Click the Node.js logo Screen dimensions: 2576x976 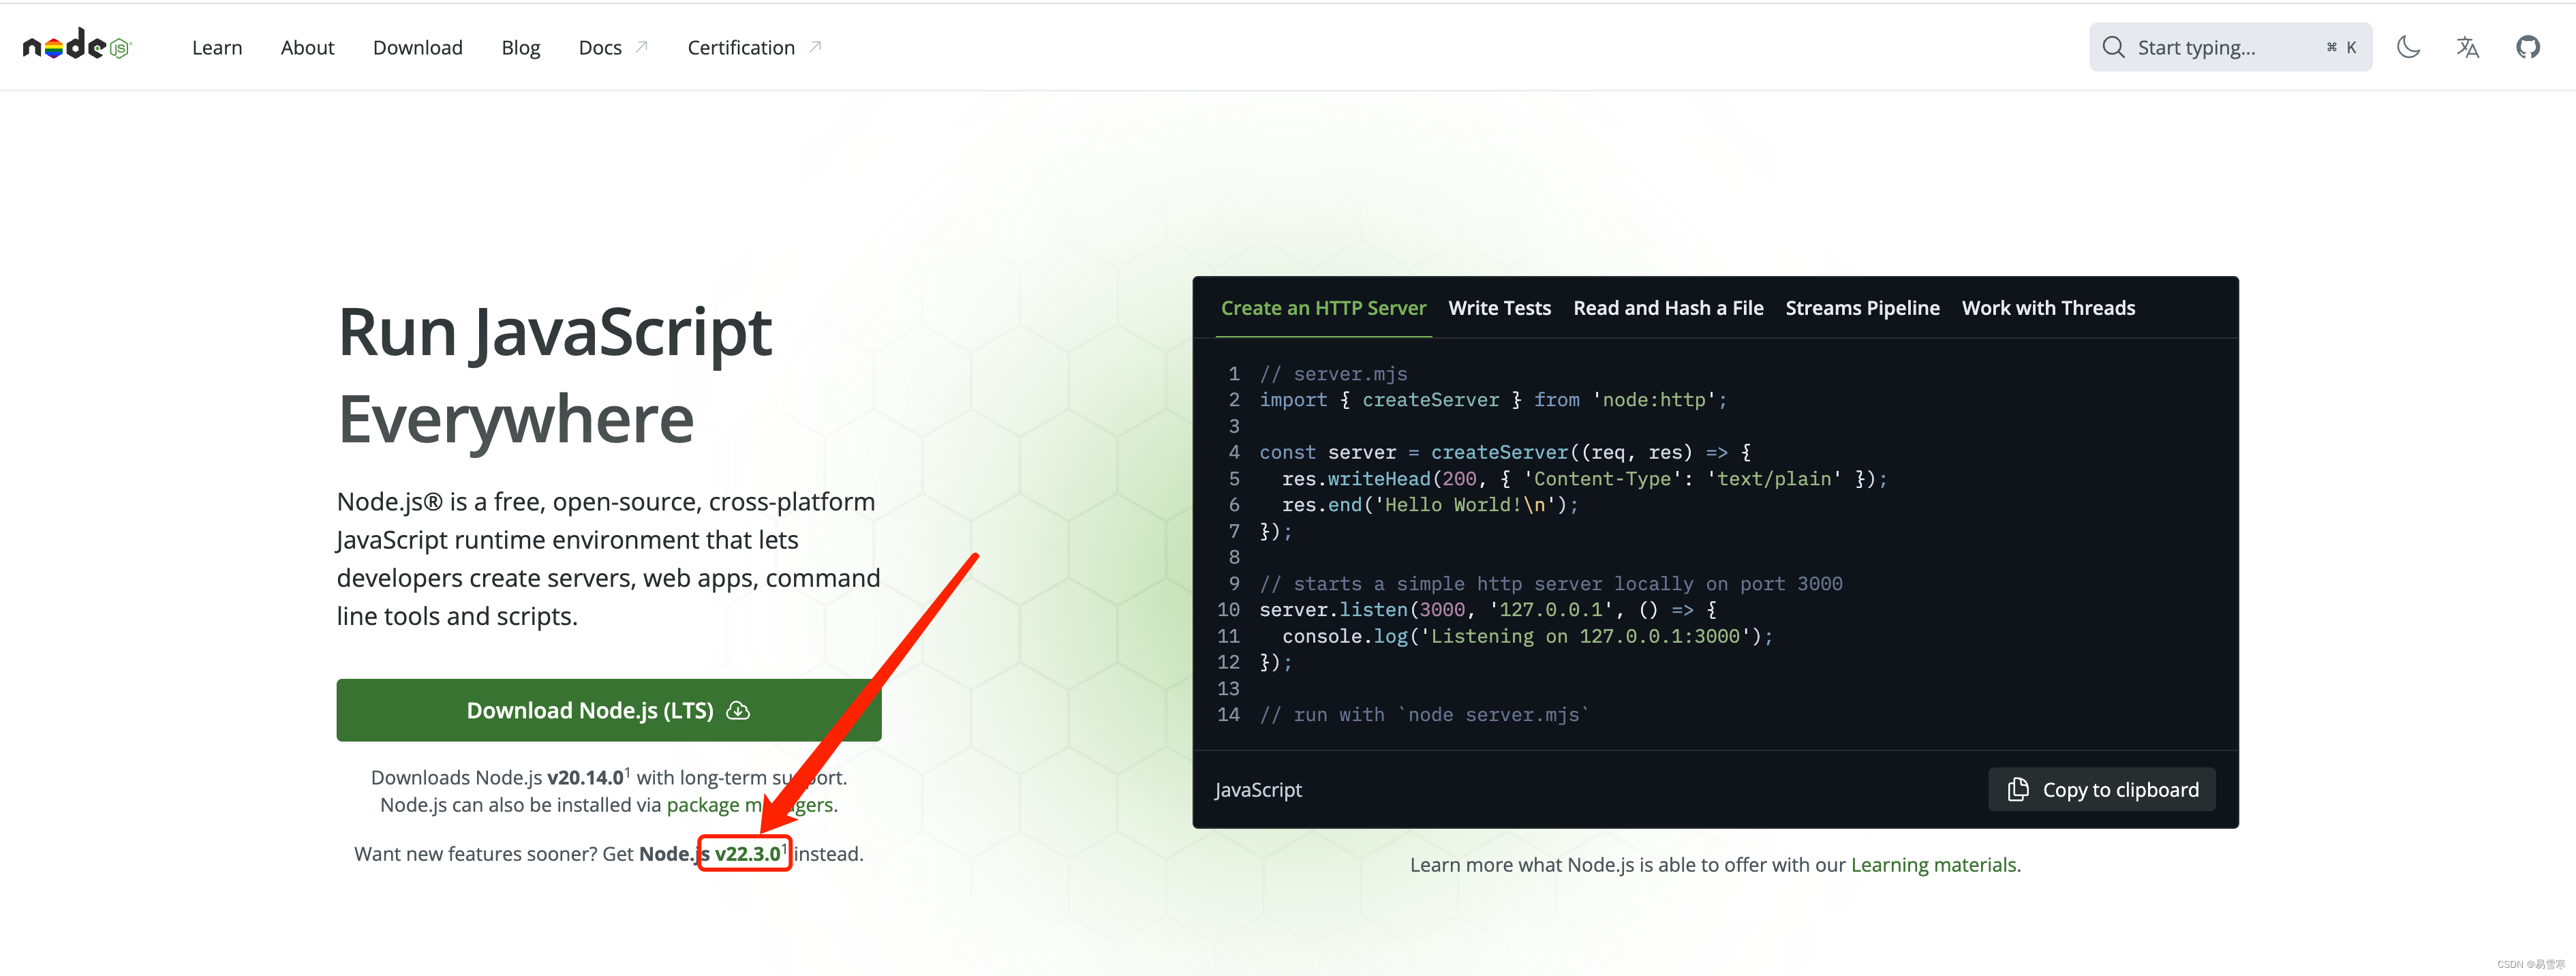(77, 46)
